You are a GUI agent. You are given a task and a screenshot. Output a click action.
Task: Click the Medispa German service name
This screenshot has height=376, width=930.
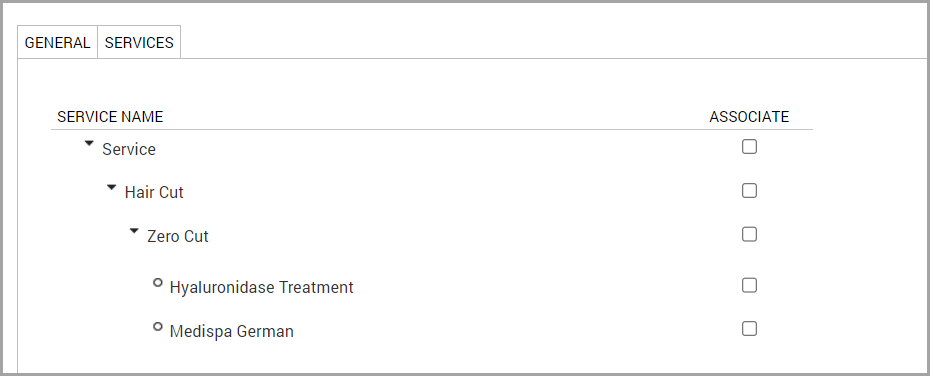click(231, 331)
